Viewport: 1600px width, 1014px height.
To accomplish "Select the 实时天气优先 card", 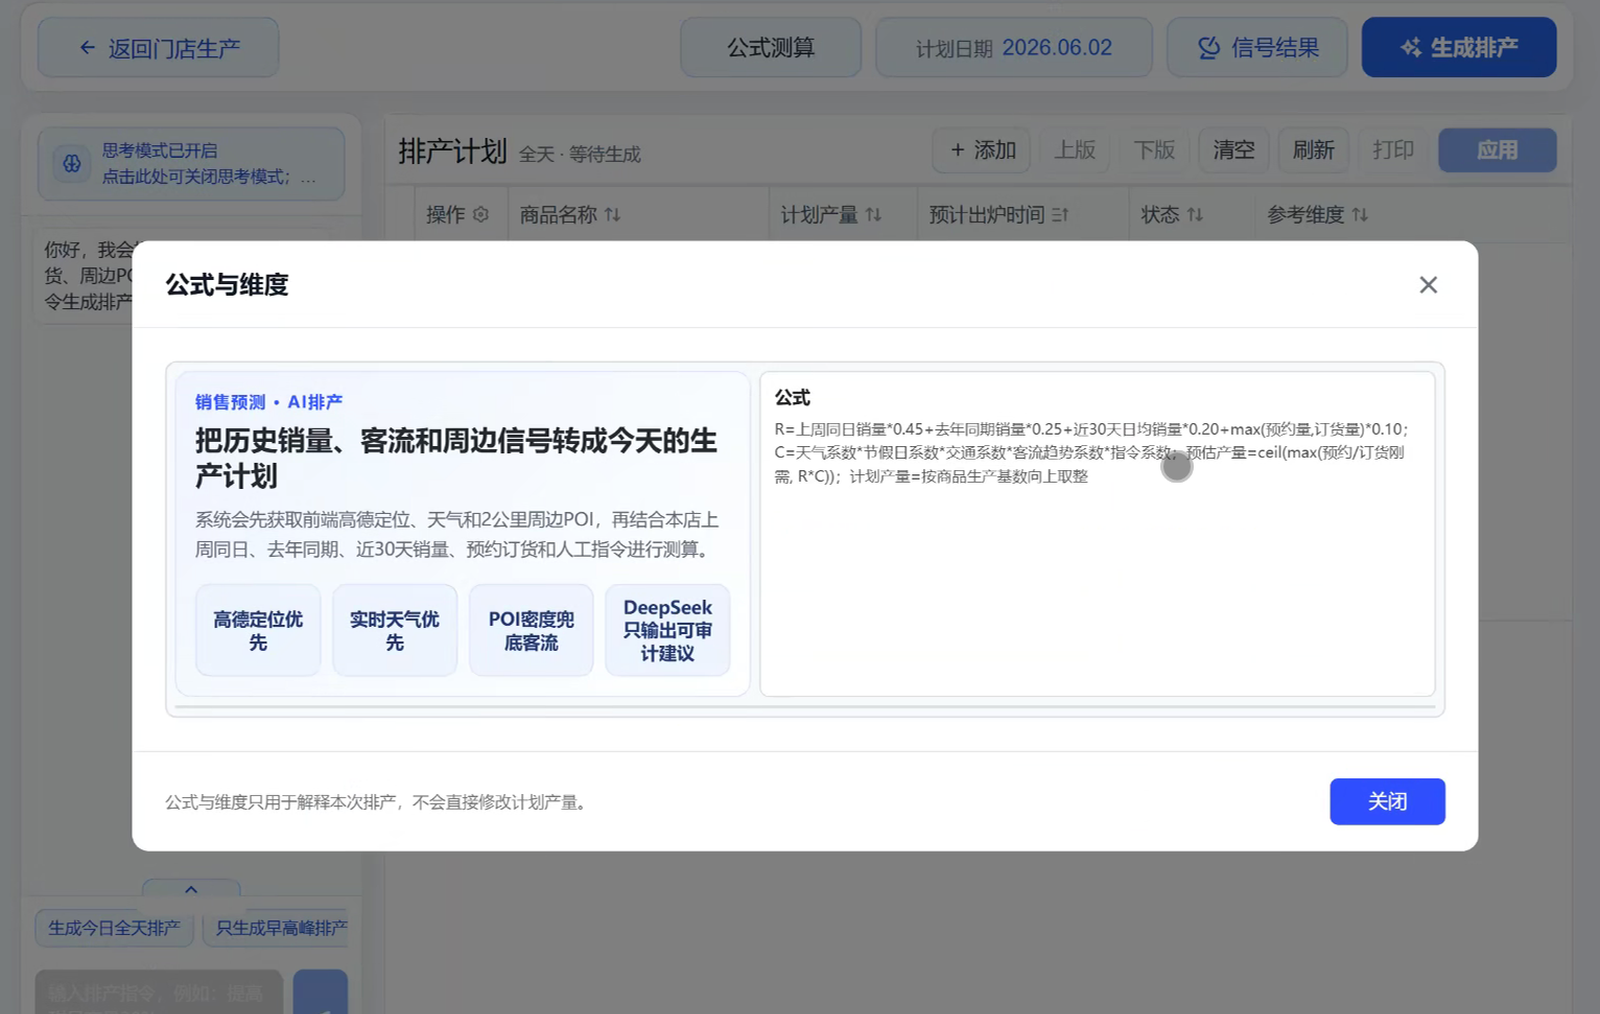I will tap(394, 630).
